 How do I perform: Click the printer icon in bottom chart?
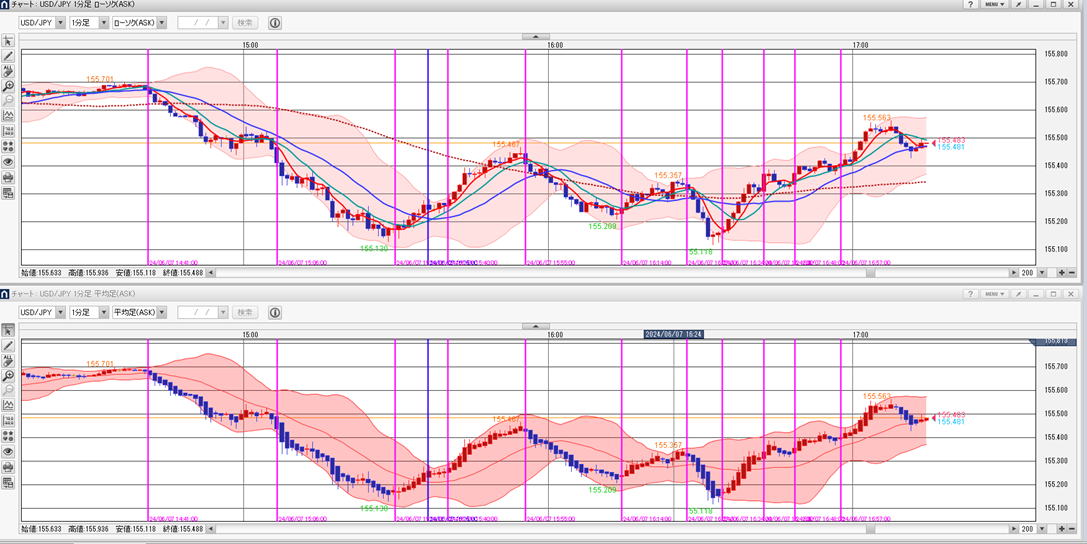tap(8, 467)
